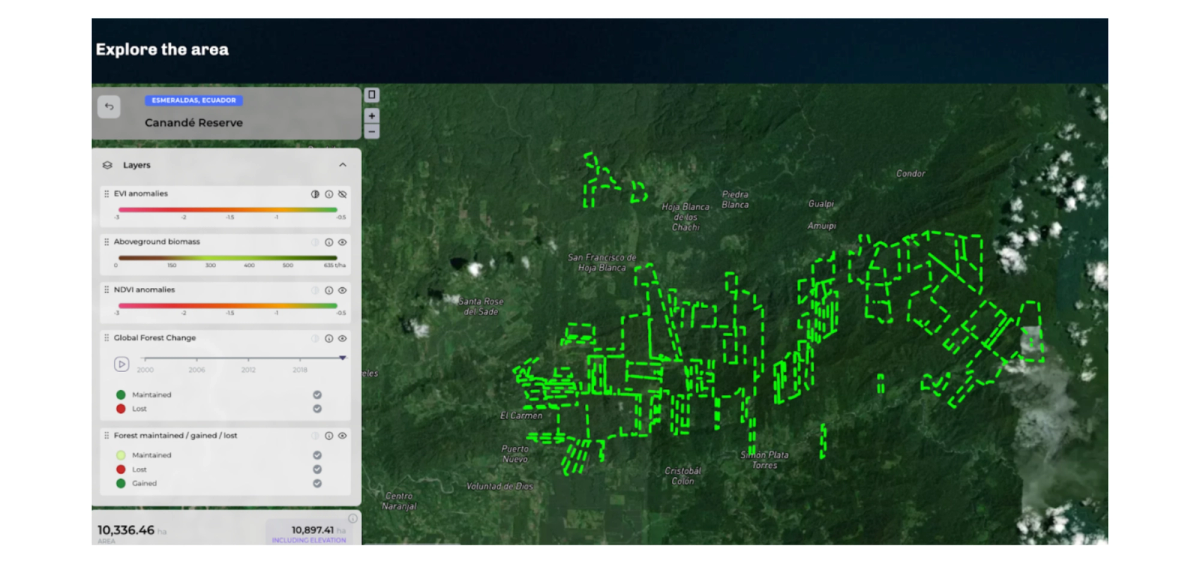This screenshot has width=1200, height=582.
Task: Click the Hoja Blanca de los Chachi map label
Action: coord(685,217)
